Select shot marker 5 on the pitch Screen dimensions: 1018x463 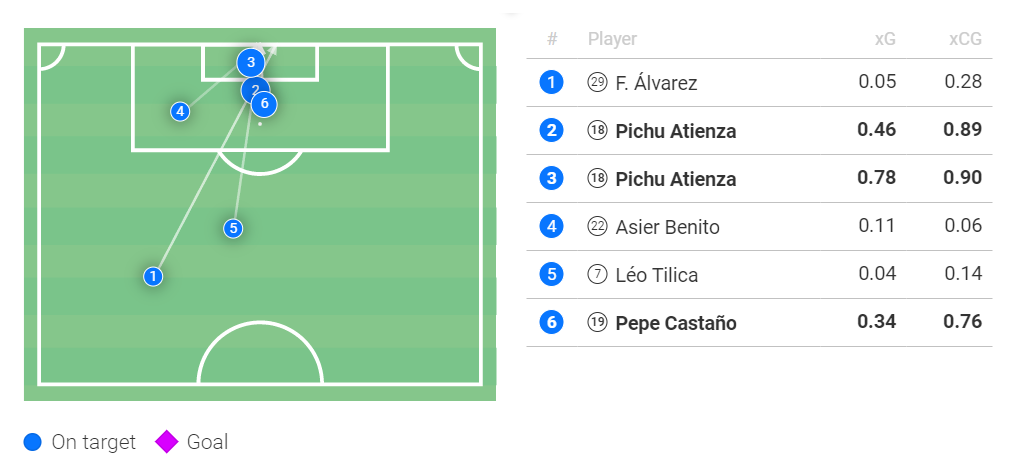click(233, 228)
